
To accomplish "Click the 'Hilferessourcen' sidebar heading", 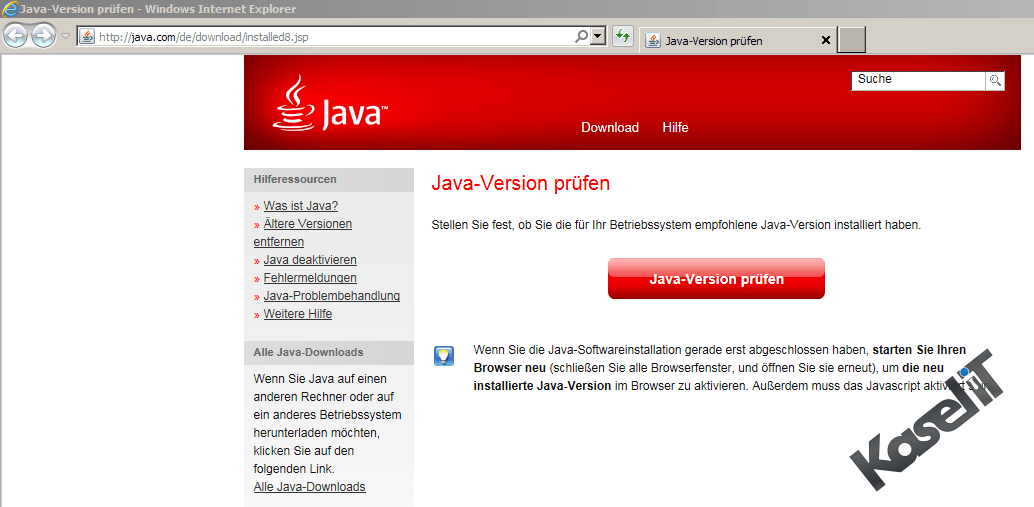I will point(295,179).
